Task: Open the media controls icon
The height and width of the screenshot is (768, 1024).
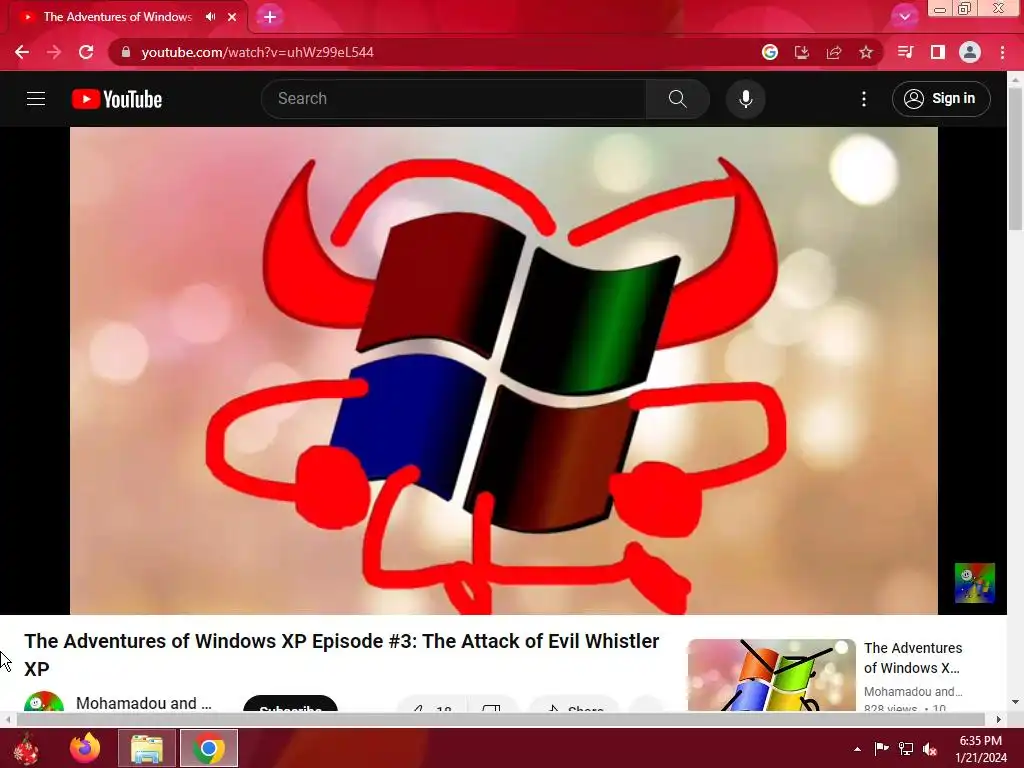Action: [905, 52]
